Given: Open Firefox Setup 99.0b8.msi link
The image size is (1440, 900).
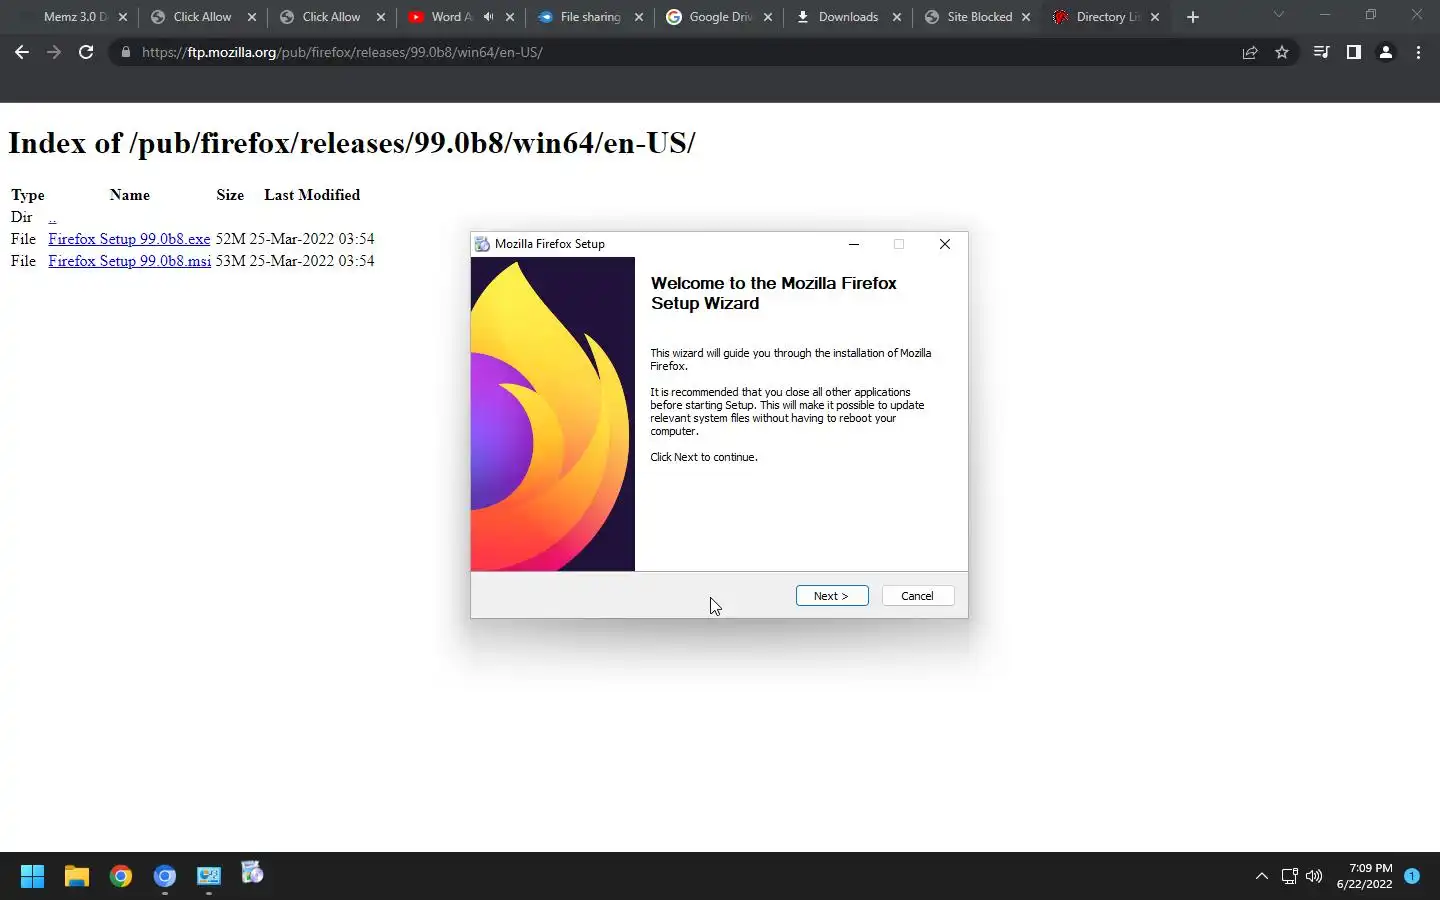Looking at the screenshot, I should click(x=129, y=261).
